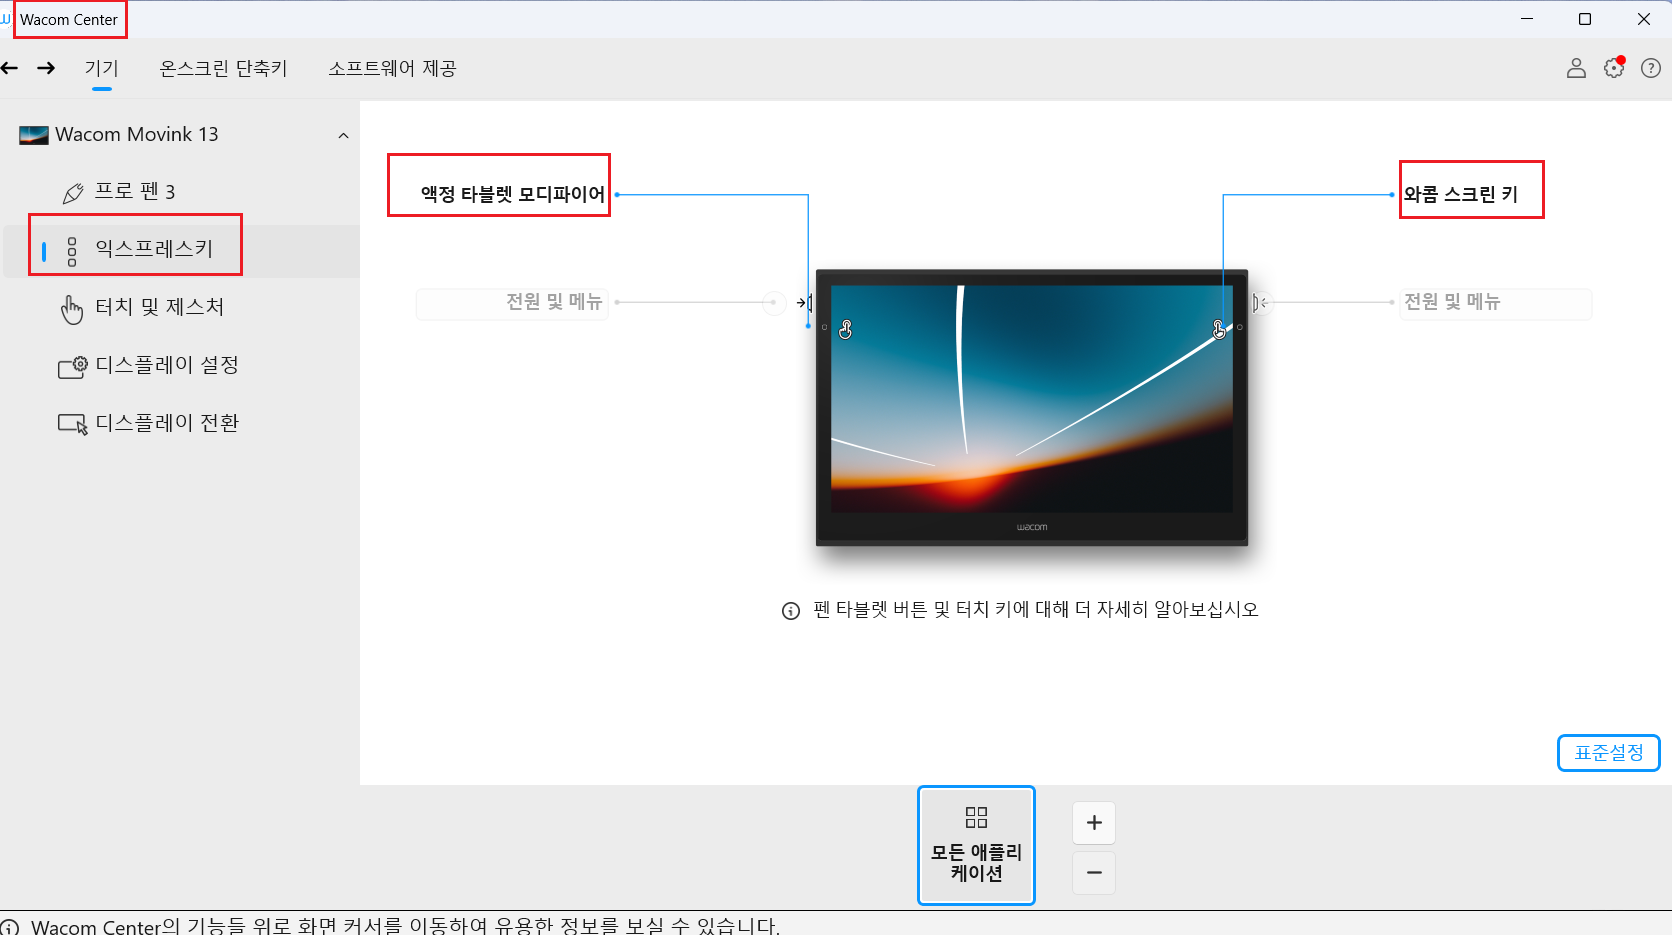Open settings gear with red notification

tap(1614, 68)
